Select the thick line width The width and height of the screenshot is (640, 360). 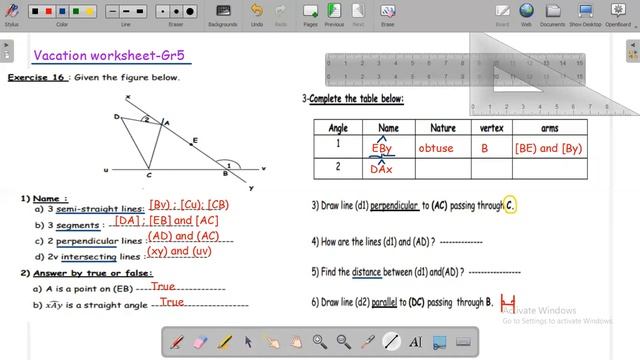tap(140, 11)
